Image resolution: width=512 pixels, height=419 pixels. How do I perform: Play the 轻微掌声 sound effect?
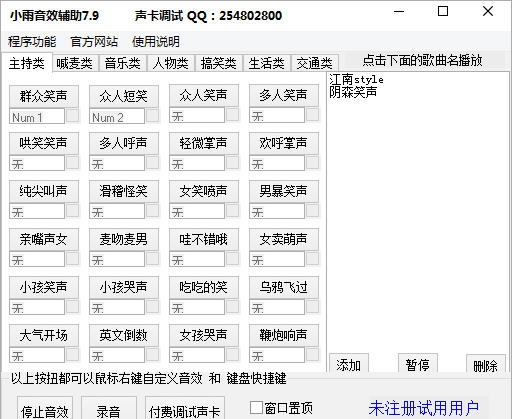point(204,143)
